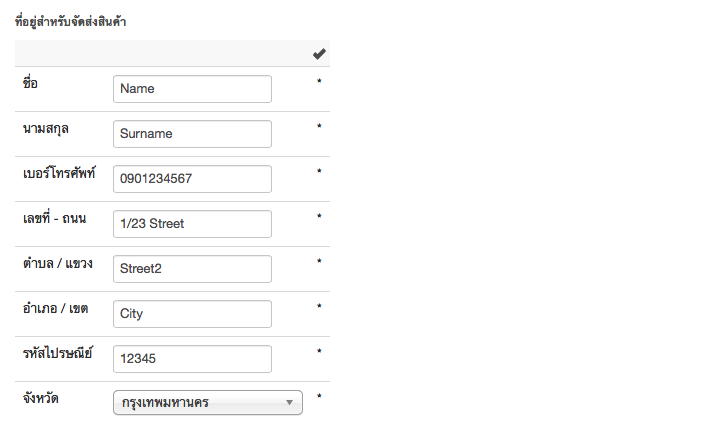Screen dimensions: 725x425
Task: Click the Street2 input field
Action: 192,269
